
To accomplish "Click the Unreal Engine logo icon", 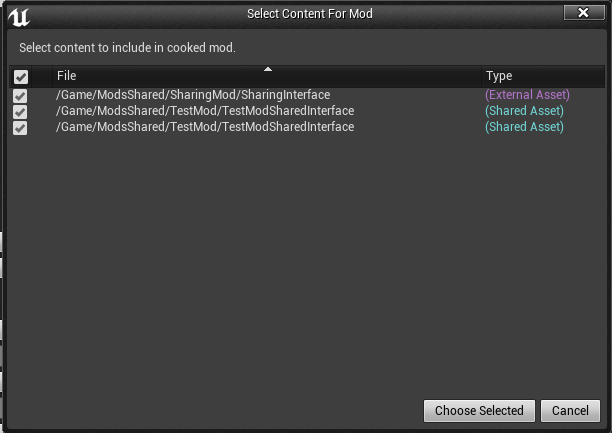I will [19, 17].
